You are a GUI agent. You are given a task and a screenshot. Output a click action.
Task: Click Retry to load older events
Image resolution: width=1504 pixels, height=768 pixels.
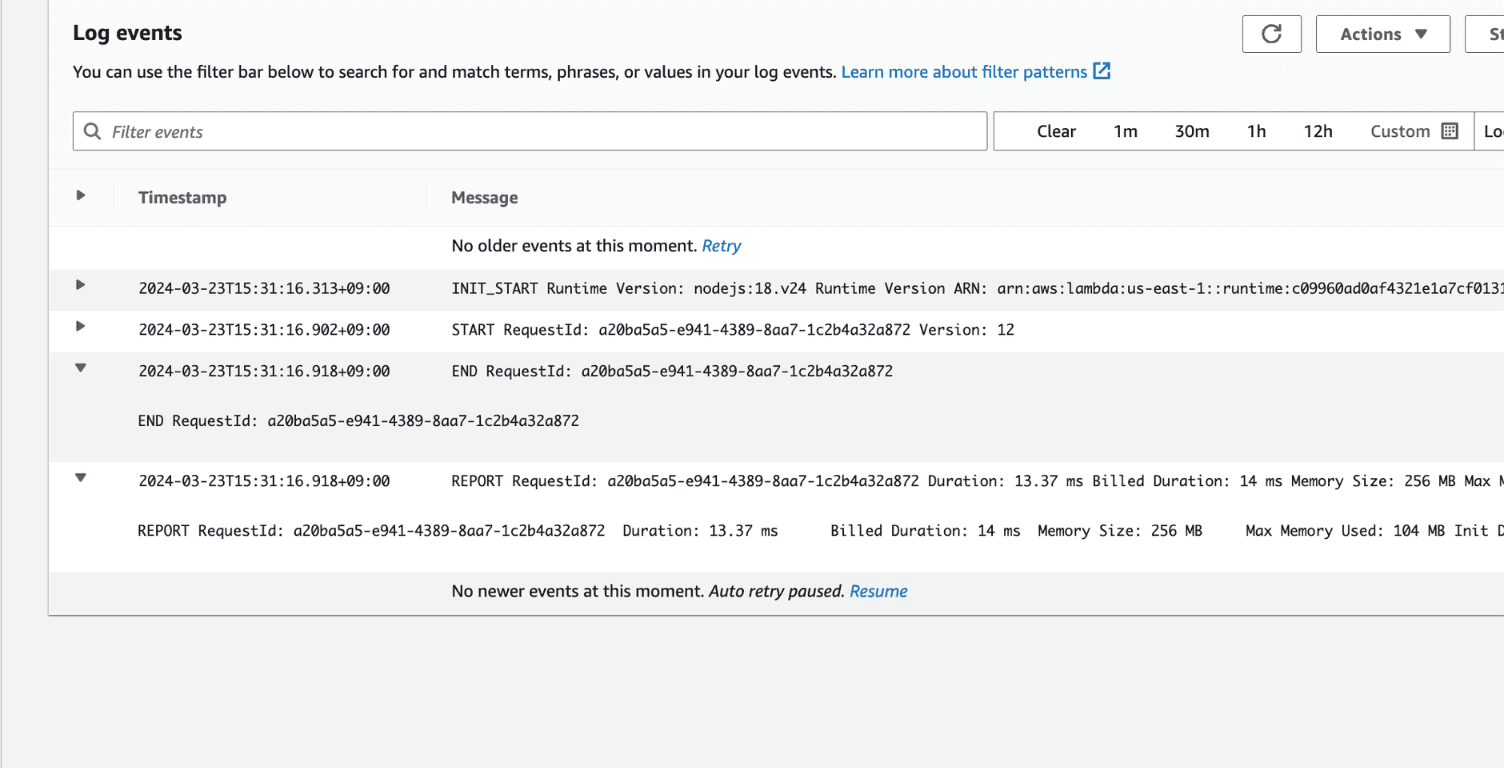(721, 246)
